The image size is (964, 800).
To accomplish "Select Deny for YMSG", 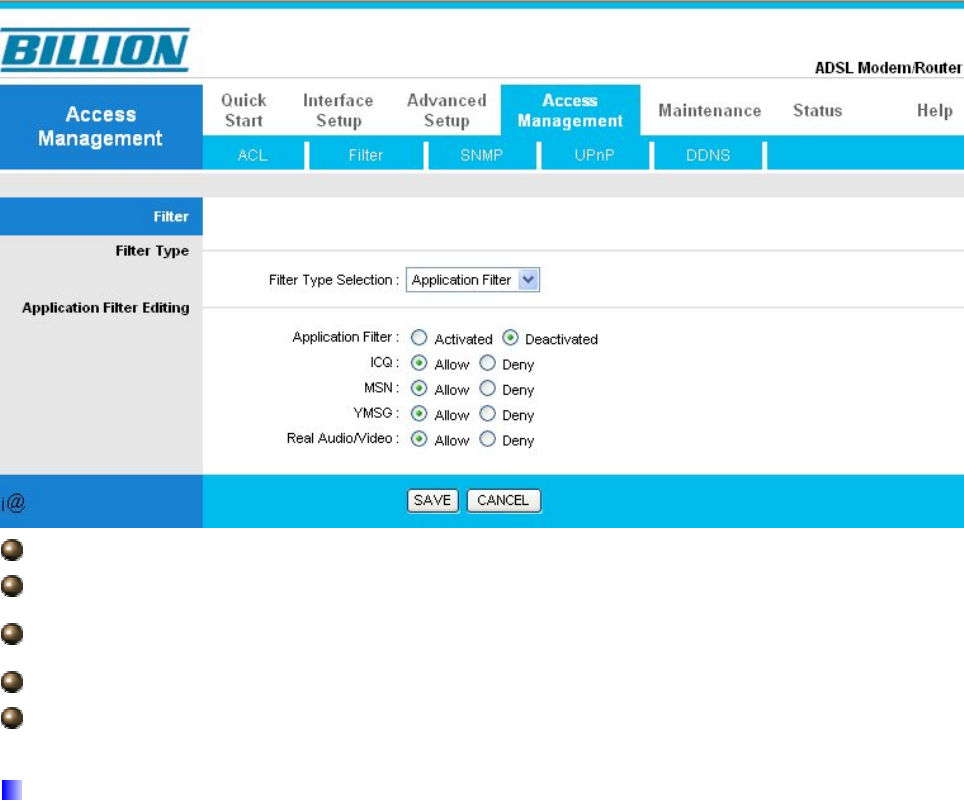I will 488,413.
